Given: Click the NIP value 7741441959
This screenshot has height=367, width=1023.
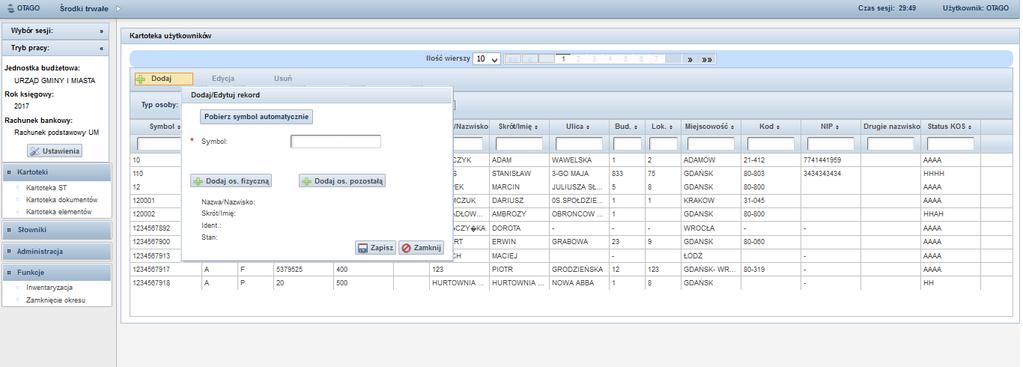Looking at the screenshot, I should 823,159.
